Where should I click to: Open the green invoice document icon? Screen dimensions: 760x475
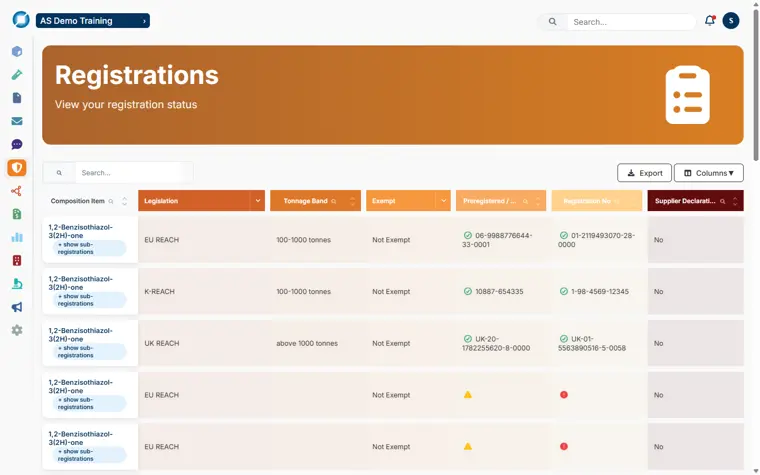[x=17, y=214]
